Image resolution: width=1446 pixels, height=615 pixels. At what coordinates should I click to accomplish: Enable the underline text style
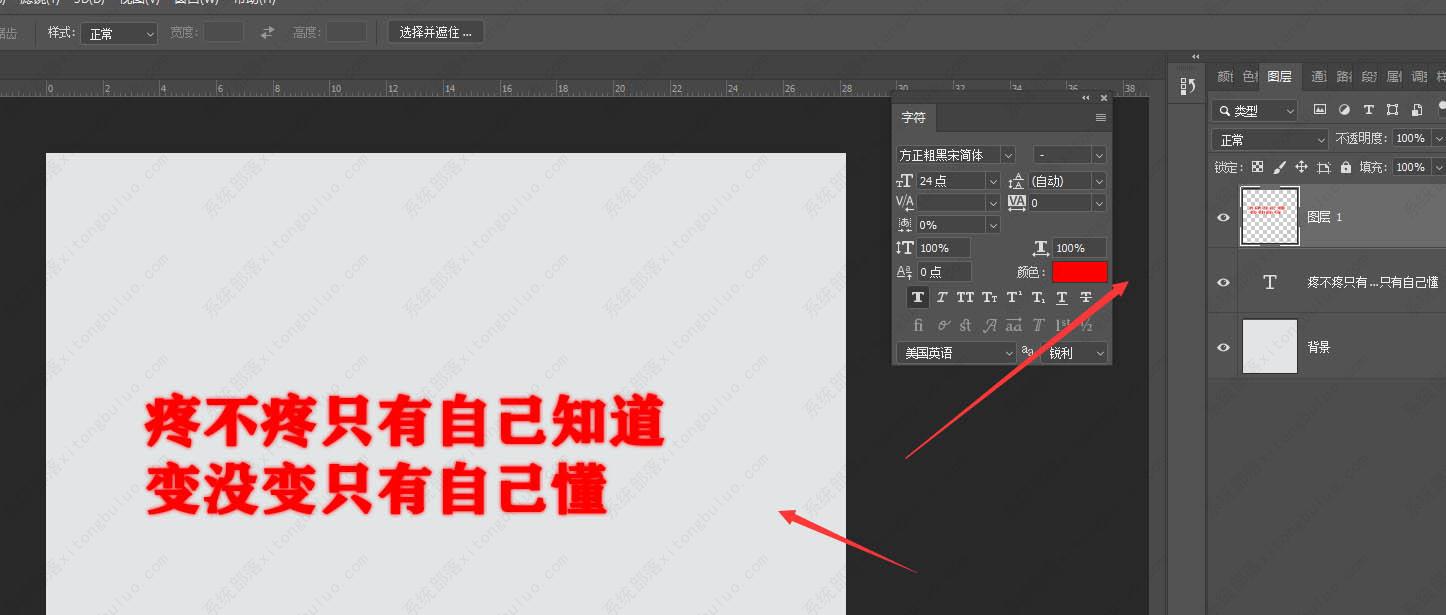point(1062,297)
